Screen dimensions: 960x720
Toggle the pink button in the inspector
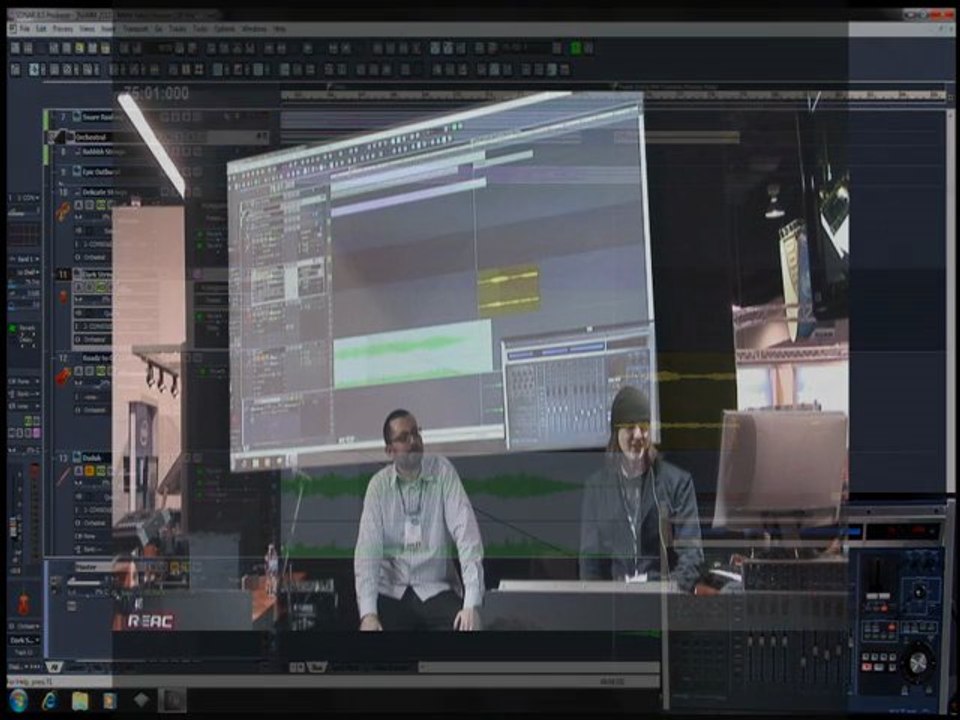coord(37,433)
